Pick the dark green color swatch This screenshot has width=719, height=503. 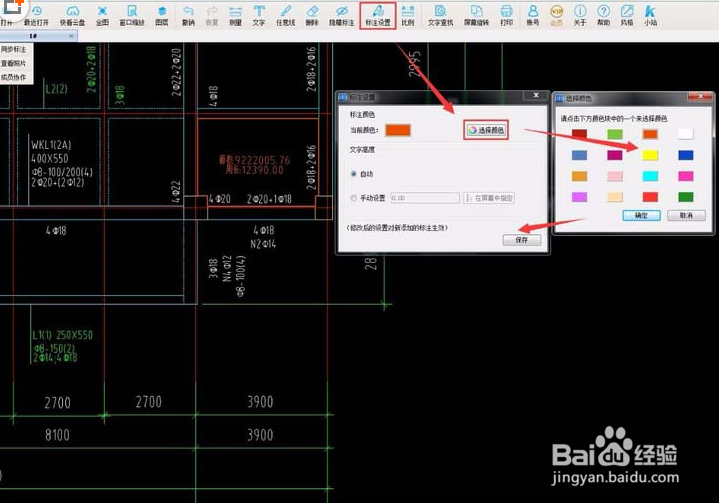pyautogui.click(x=686, y=197)
